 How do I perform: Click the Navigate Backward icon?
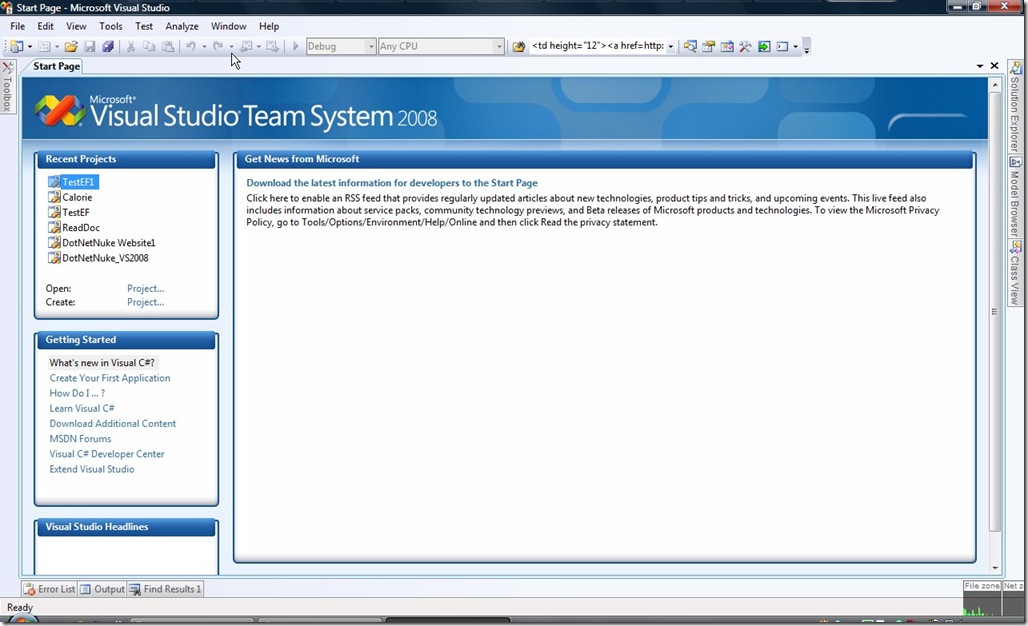tap(246, 47)
